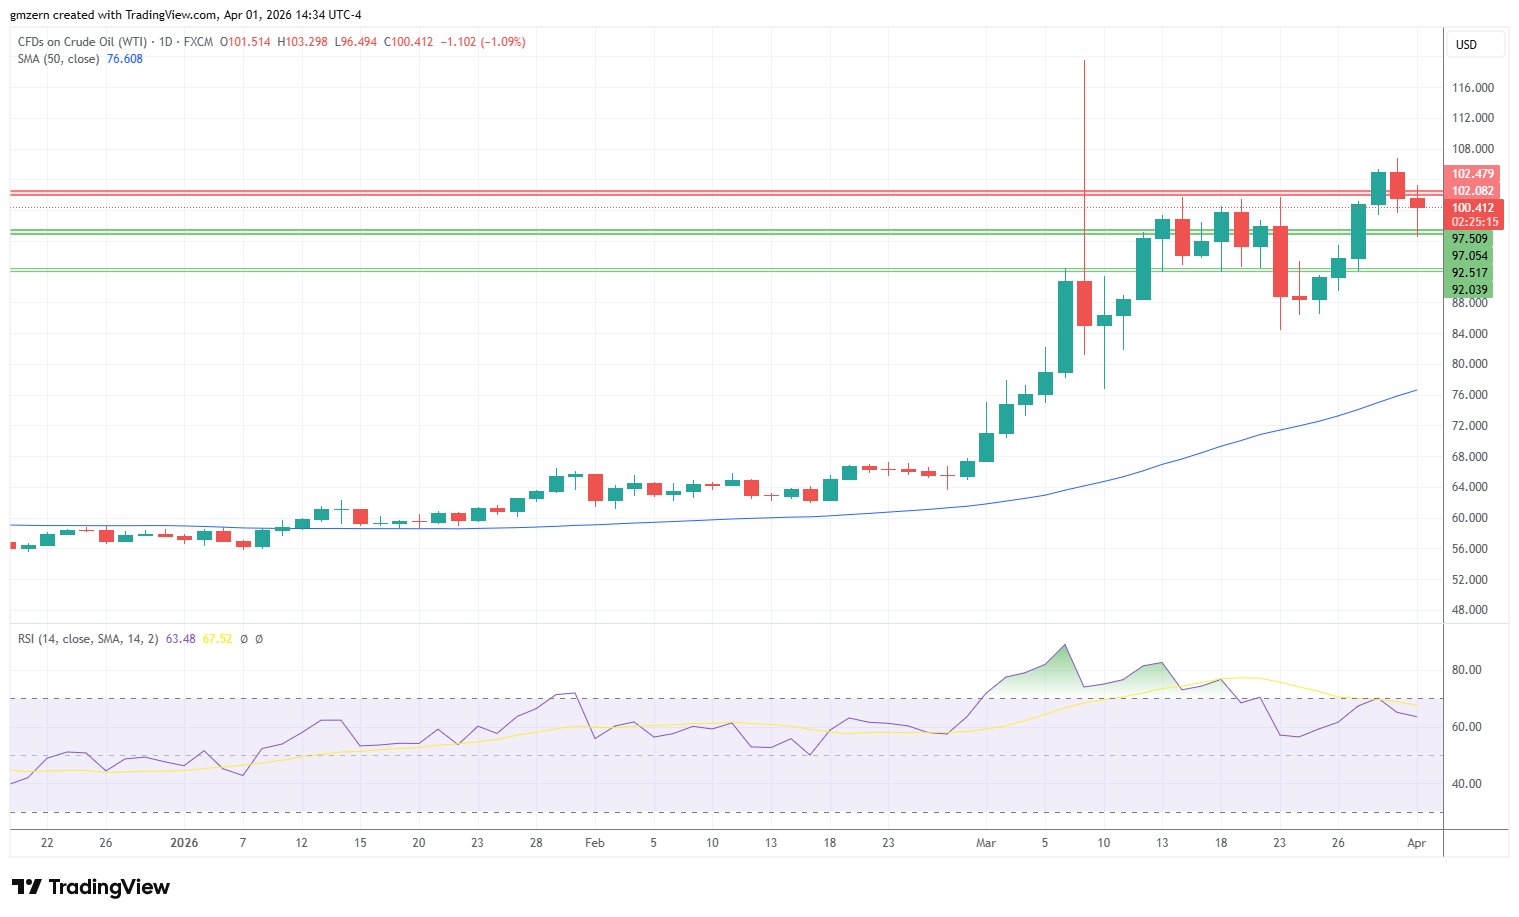Click the 48.000 price axis tick
The height and width of the screenshot is (917, 1519).
point(1470,610)
